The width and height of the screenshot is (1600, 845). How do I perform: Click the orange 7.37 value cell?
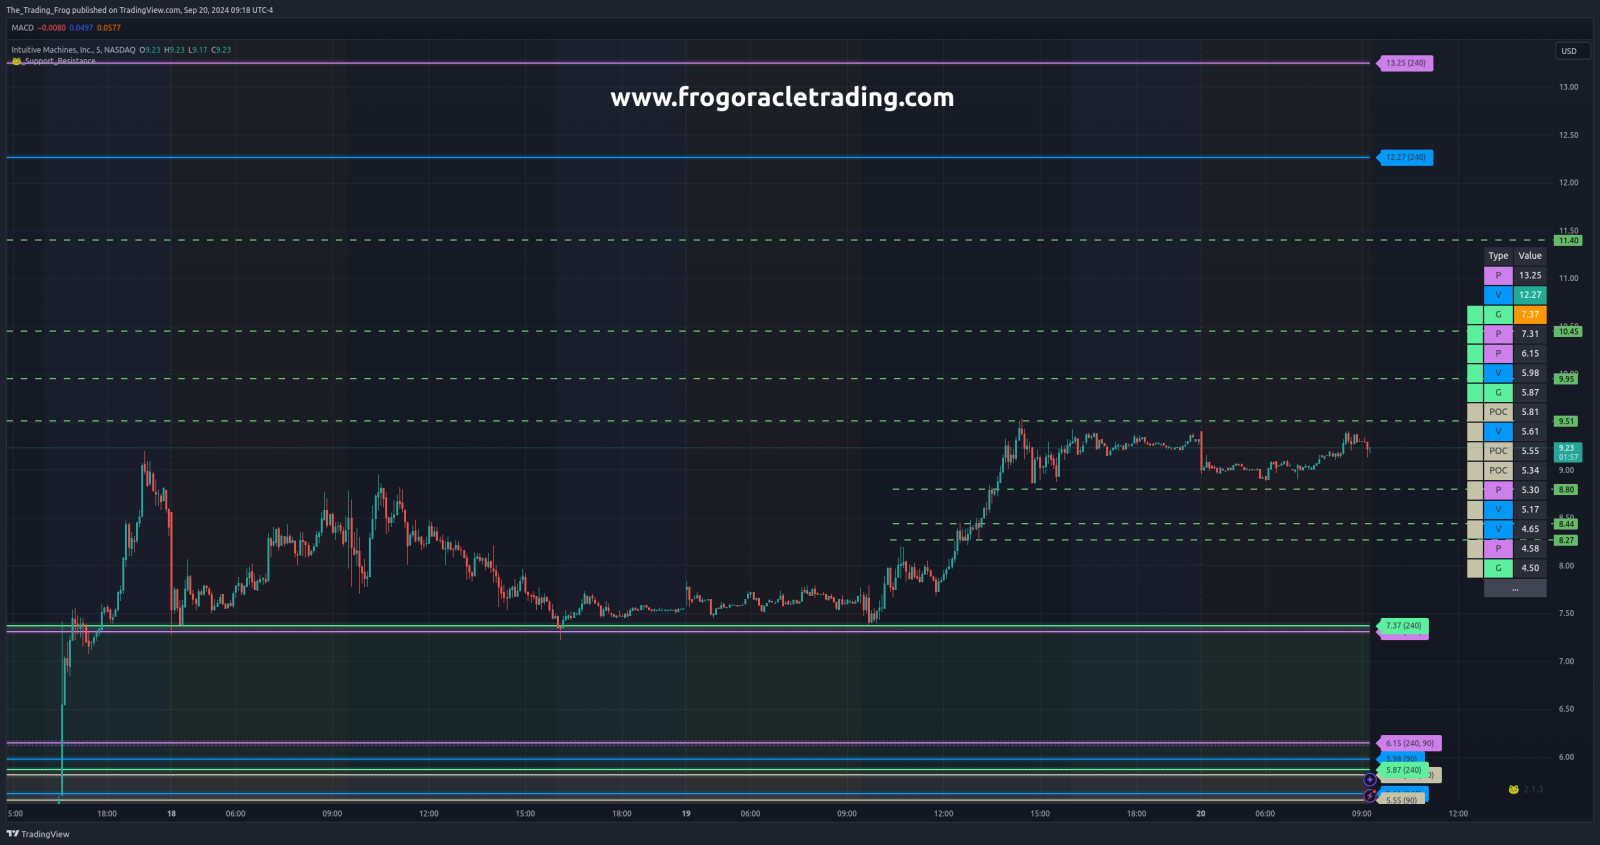tap(1530, 315)
